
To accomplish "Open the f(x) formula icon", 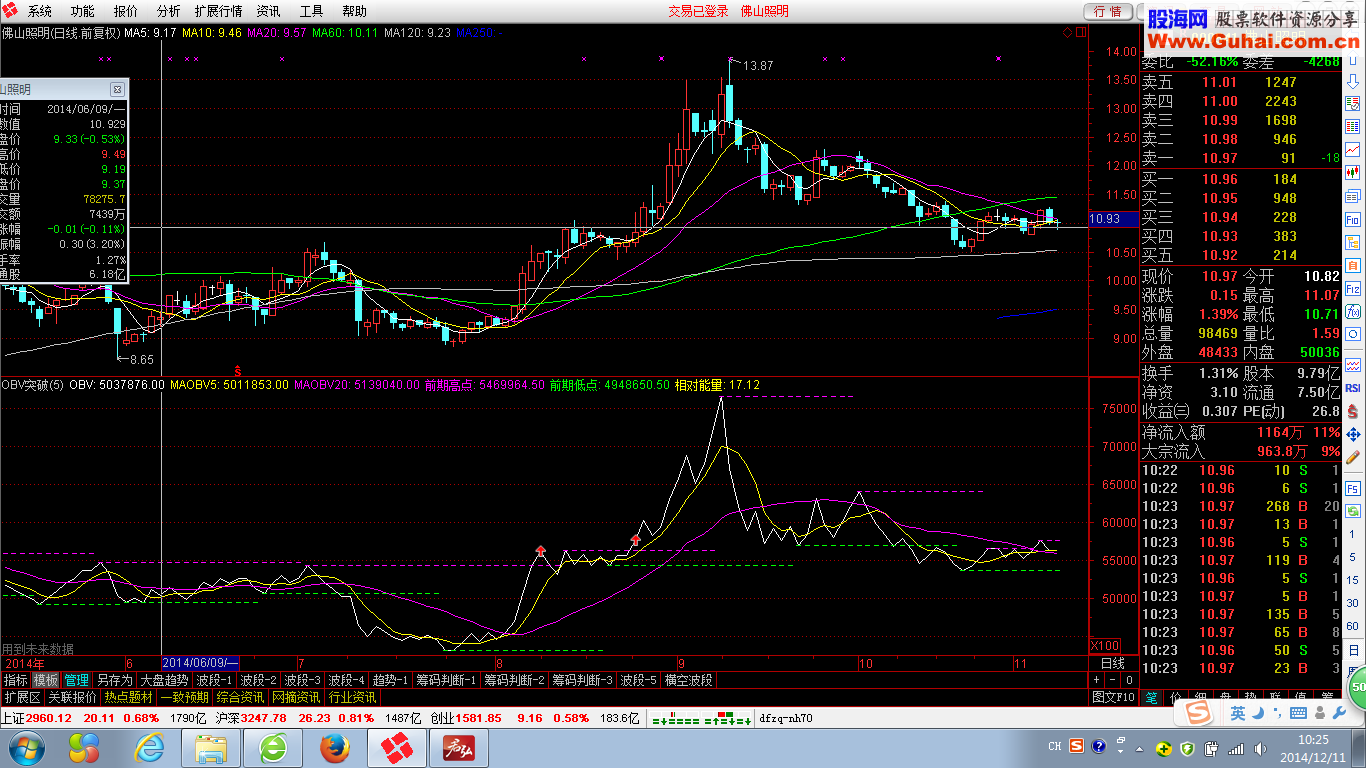I will (1351, 311).
